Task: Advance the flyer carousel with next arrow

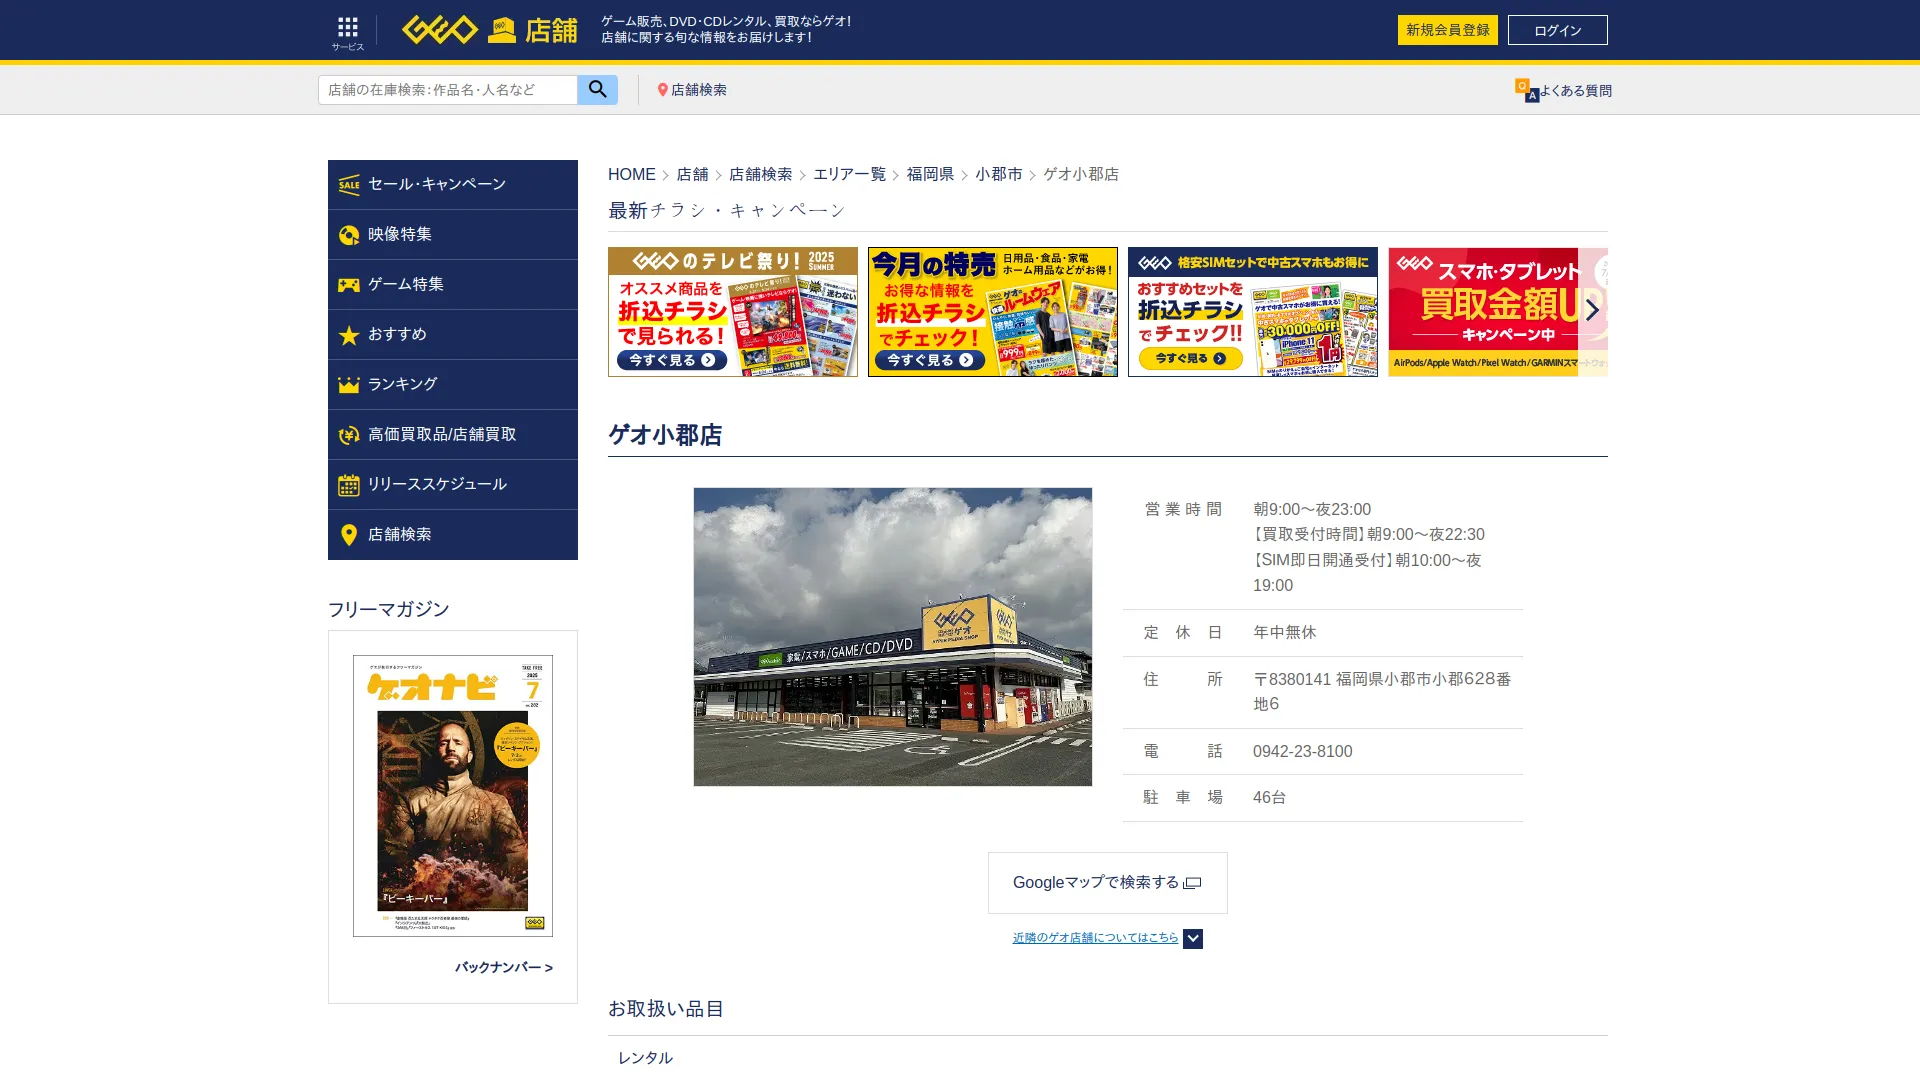Action: 1592,310
